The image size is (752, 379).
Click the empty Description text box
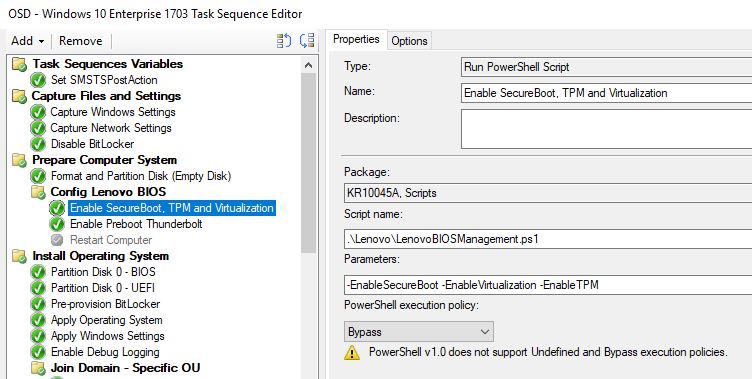[x=606, y=129]
